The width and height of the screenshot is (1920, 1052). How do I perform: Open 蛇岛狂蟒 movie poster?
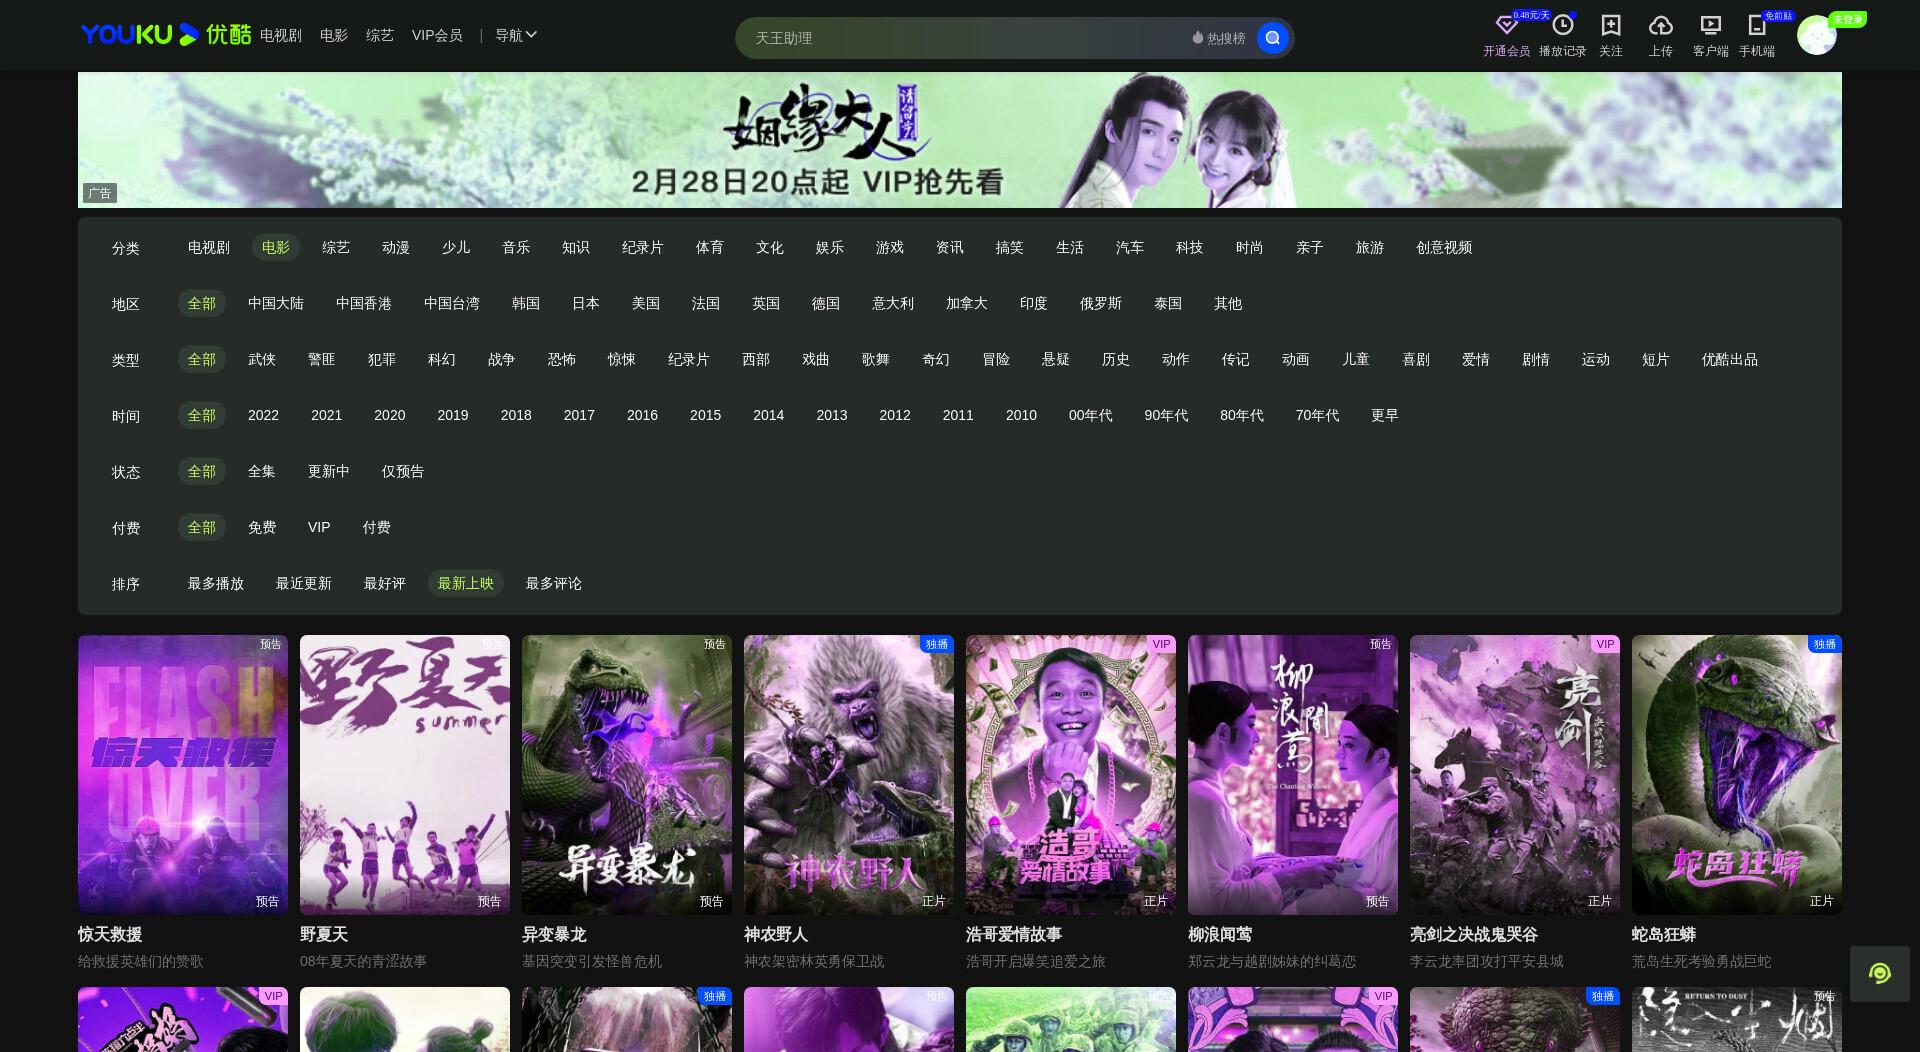pyautogui.click(x=1737, y=774)
